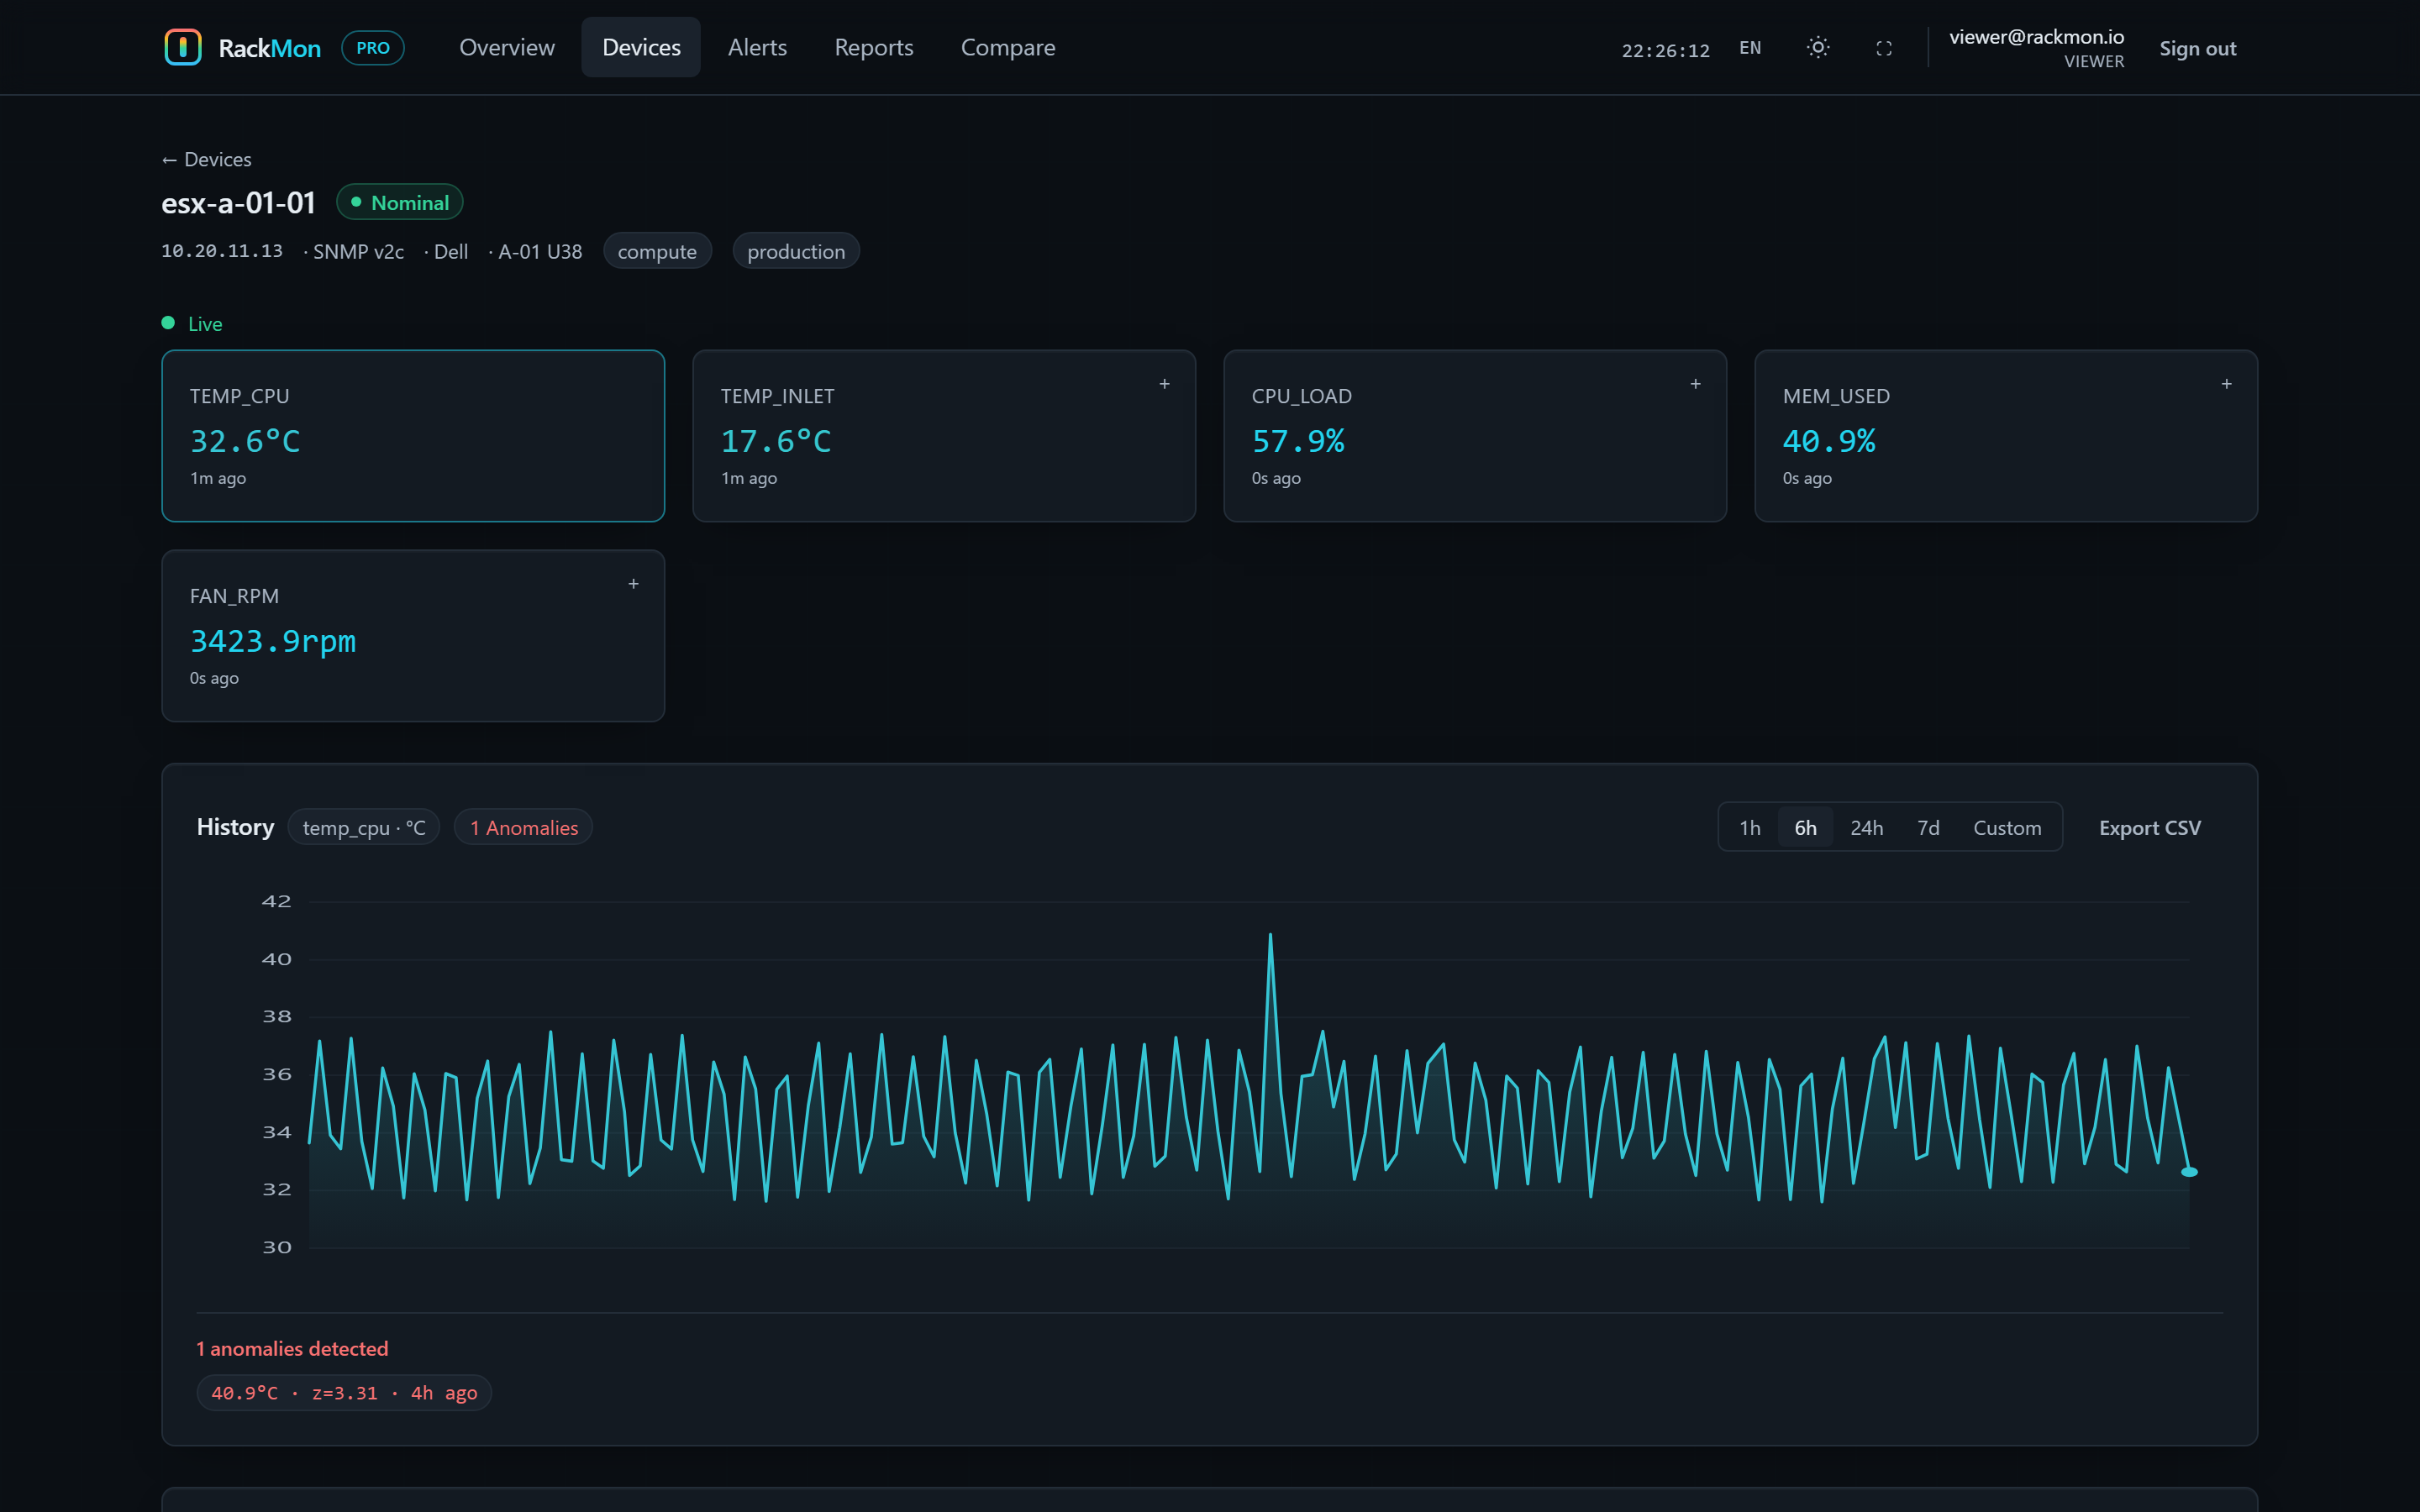
Task: Select the 6h history range
Action: (x=1805, y=827)
